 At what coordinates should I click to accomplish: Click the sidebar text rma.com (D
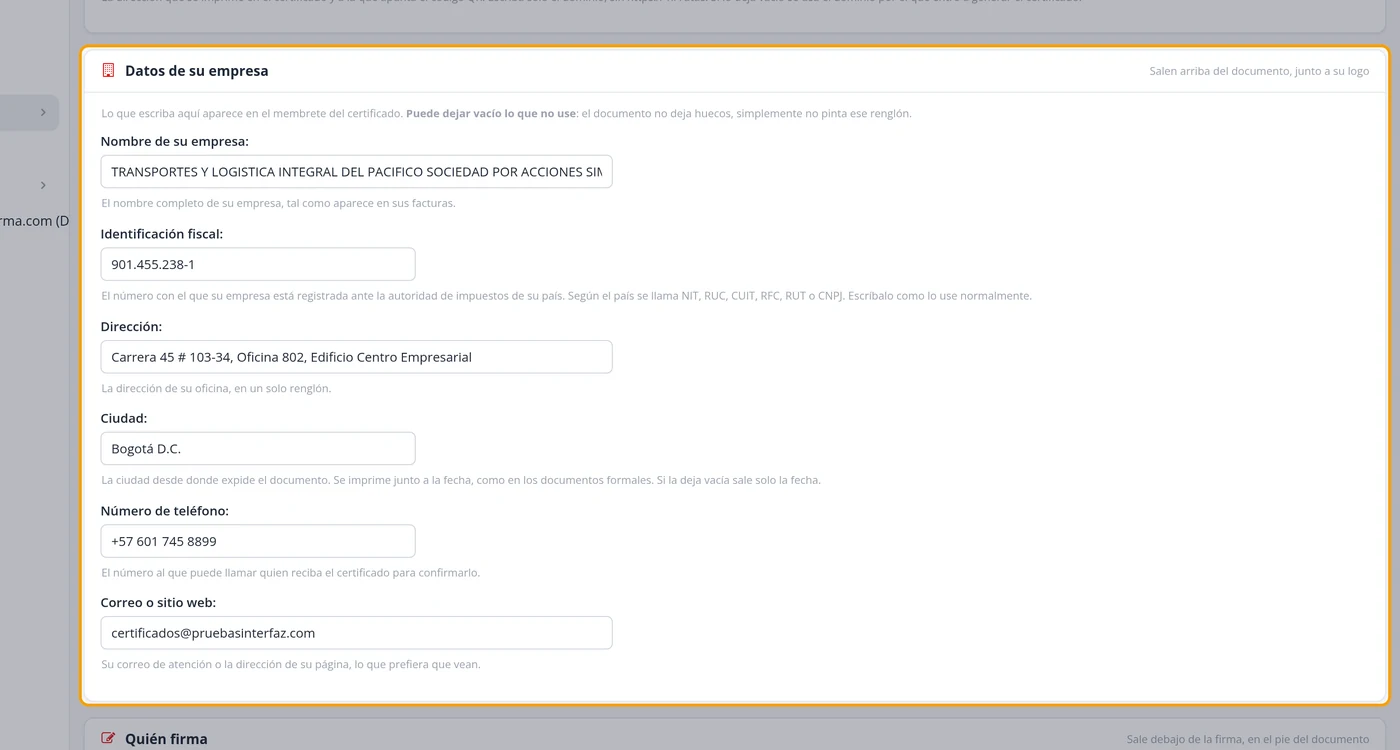[x=35, y=221]
